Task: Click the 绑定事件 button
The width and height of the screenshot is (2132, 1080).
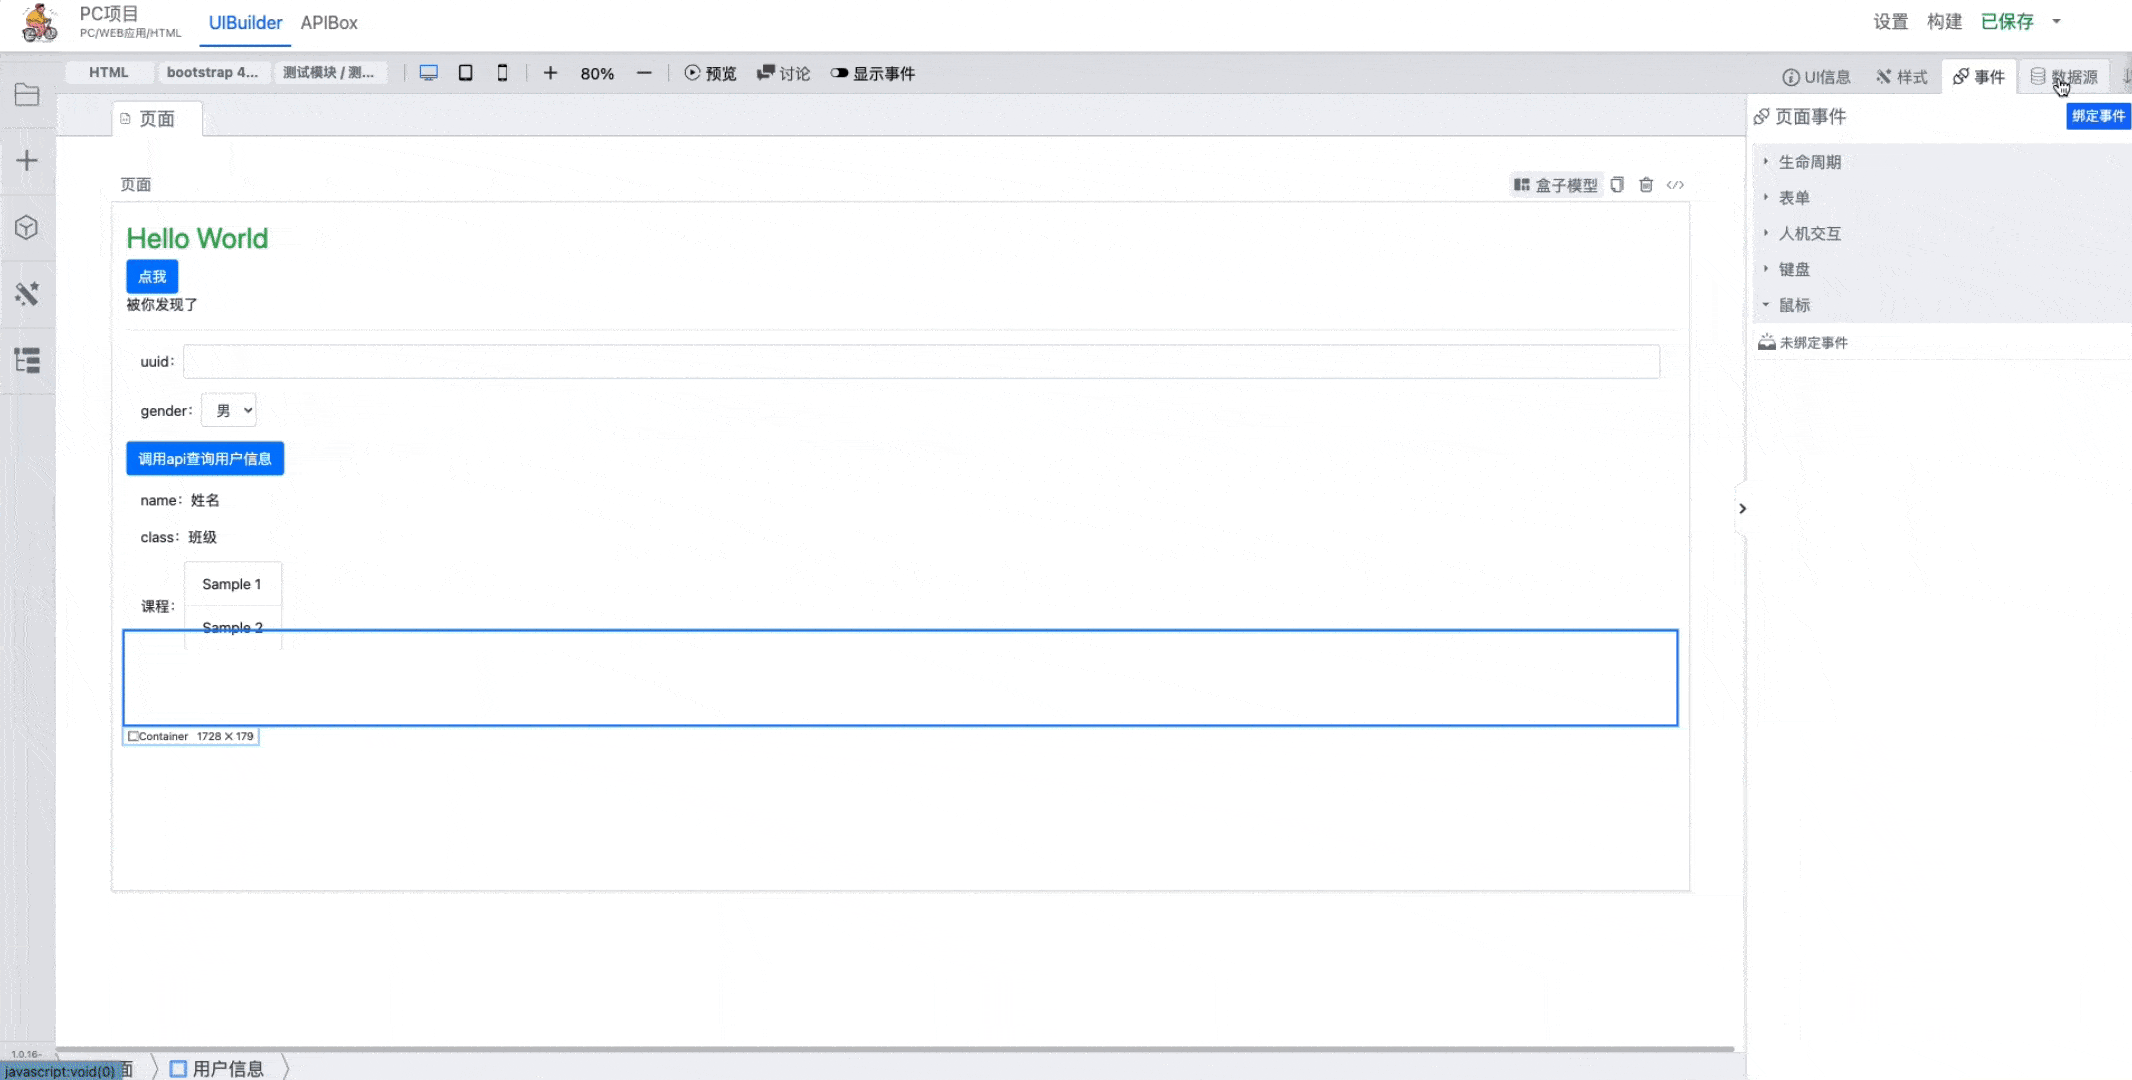Action: 2097,116
